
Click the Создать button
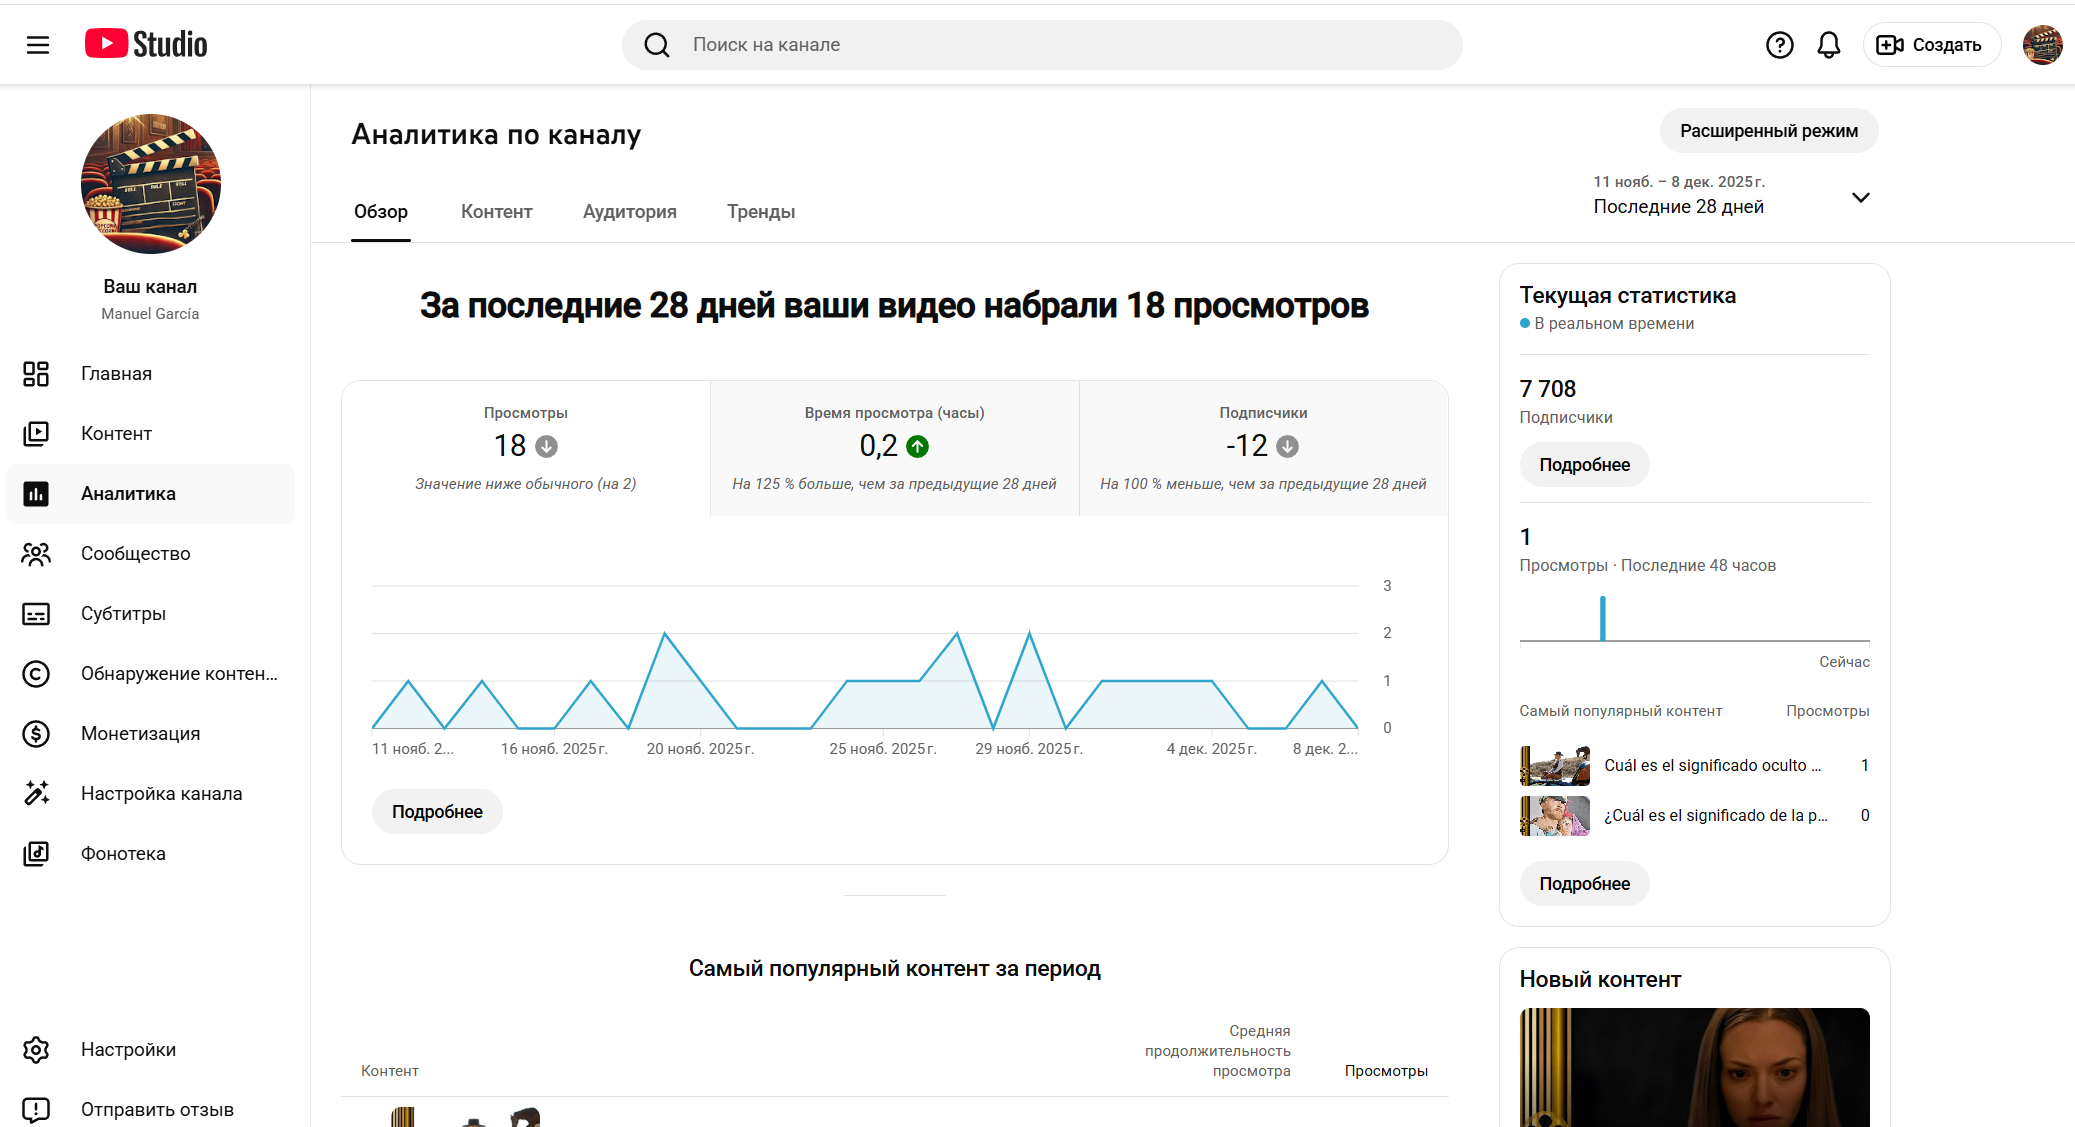click(1931, 45)
